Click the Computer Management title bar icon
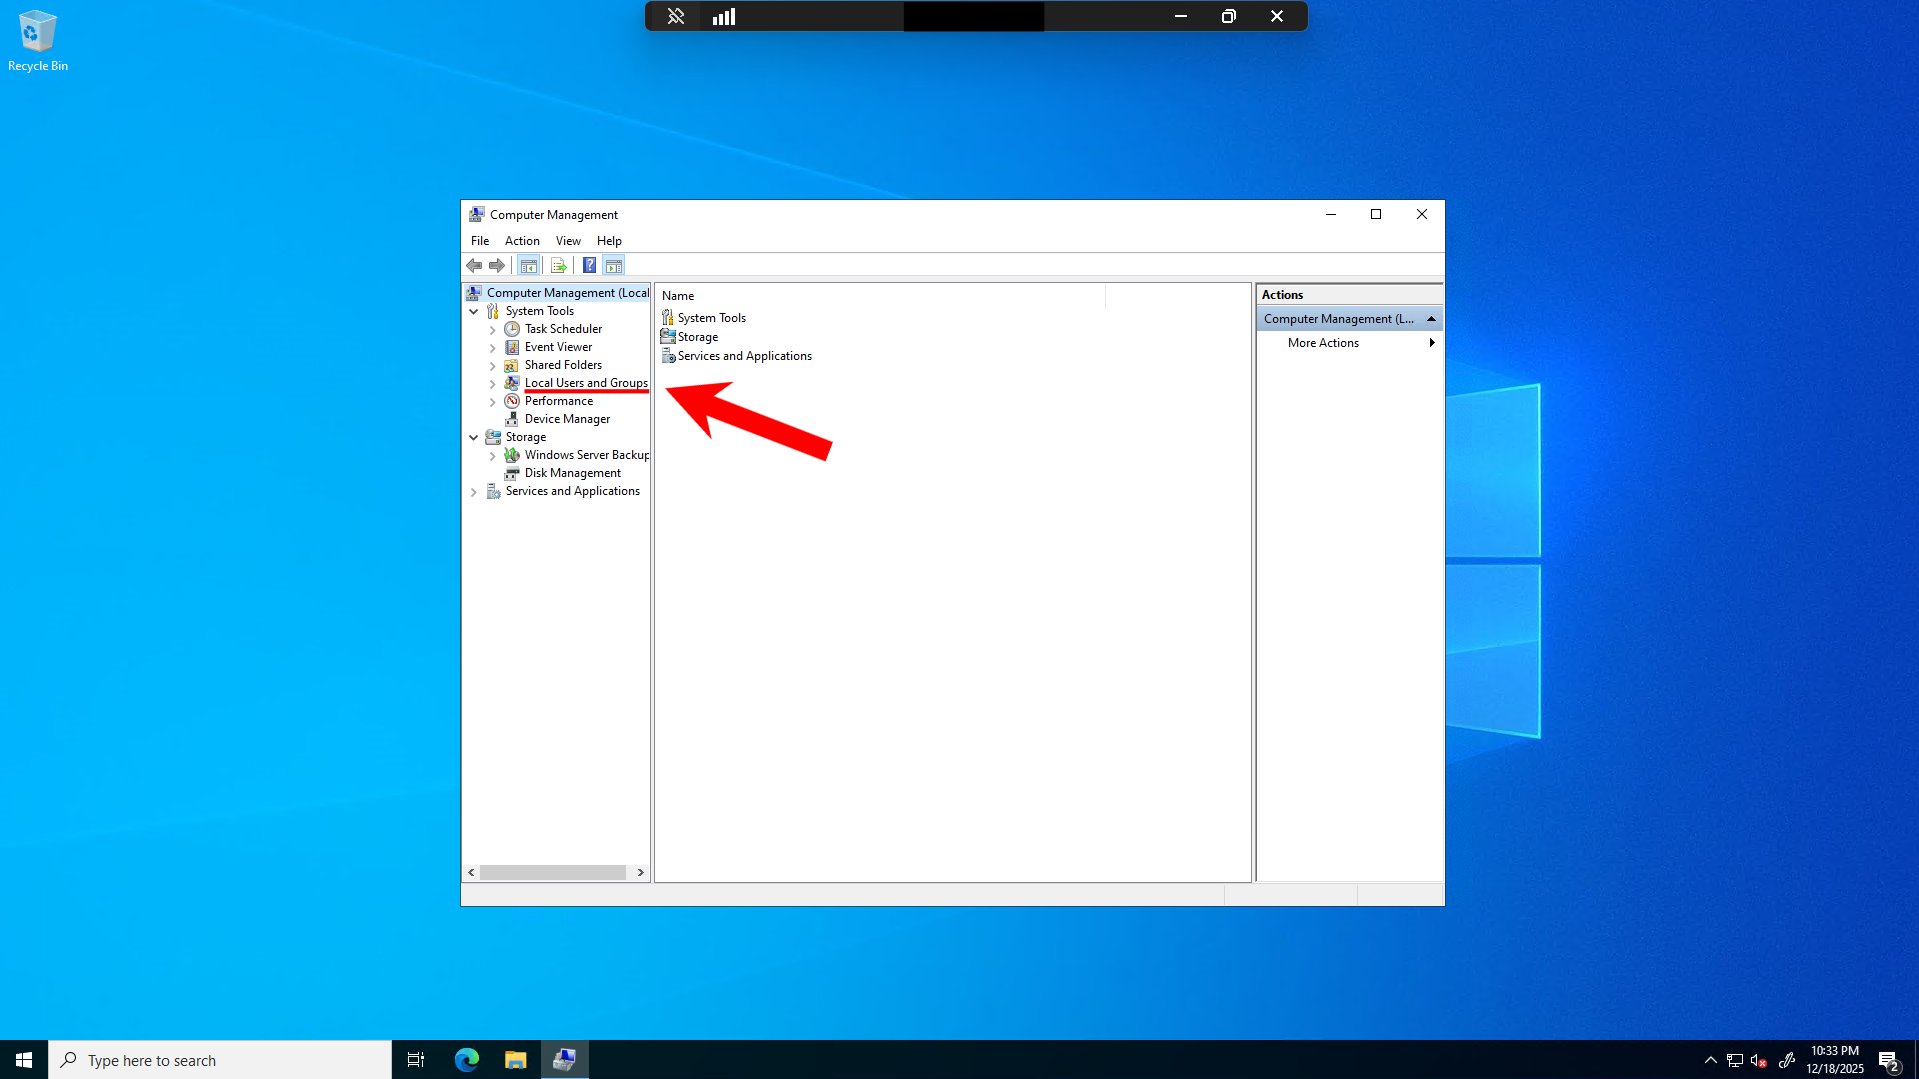Image resolution: width=1919 pixels, height=1079 pixels. coord(477,215)
